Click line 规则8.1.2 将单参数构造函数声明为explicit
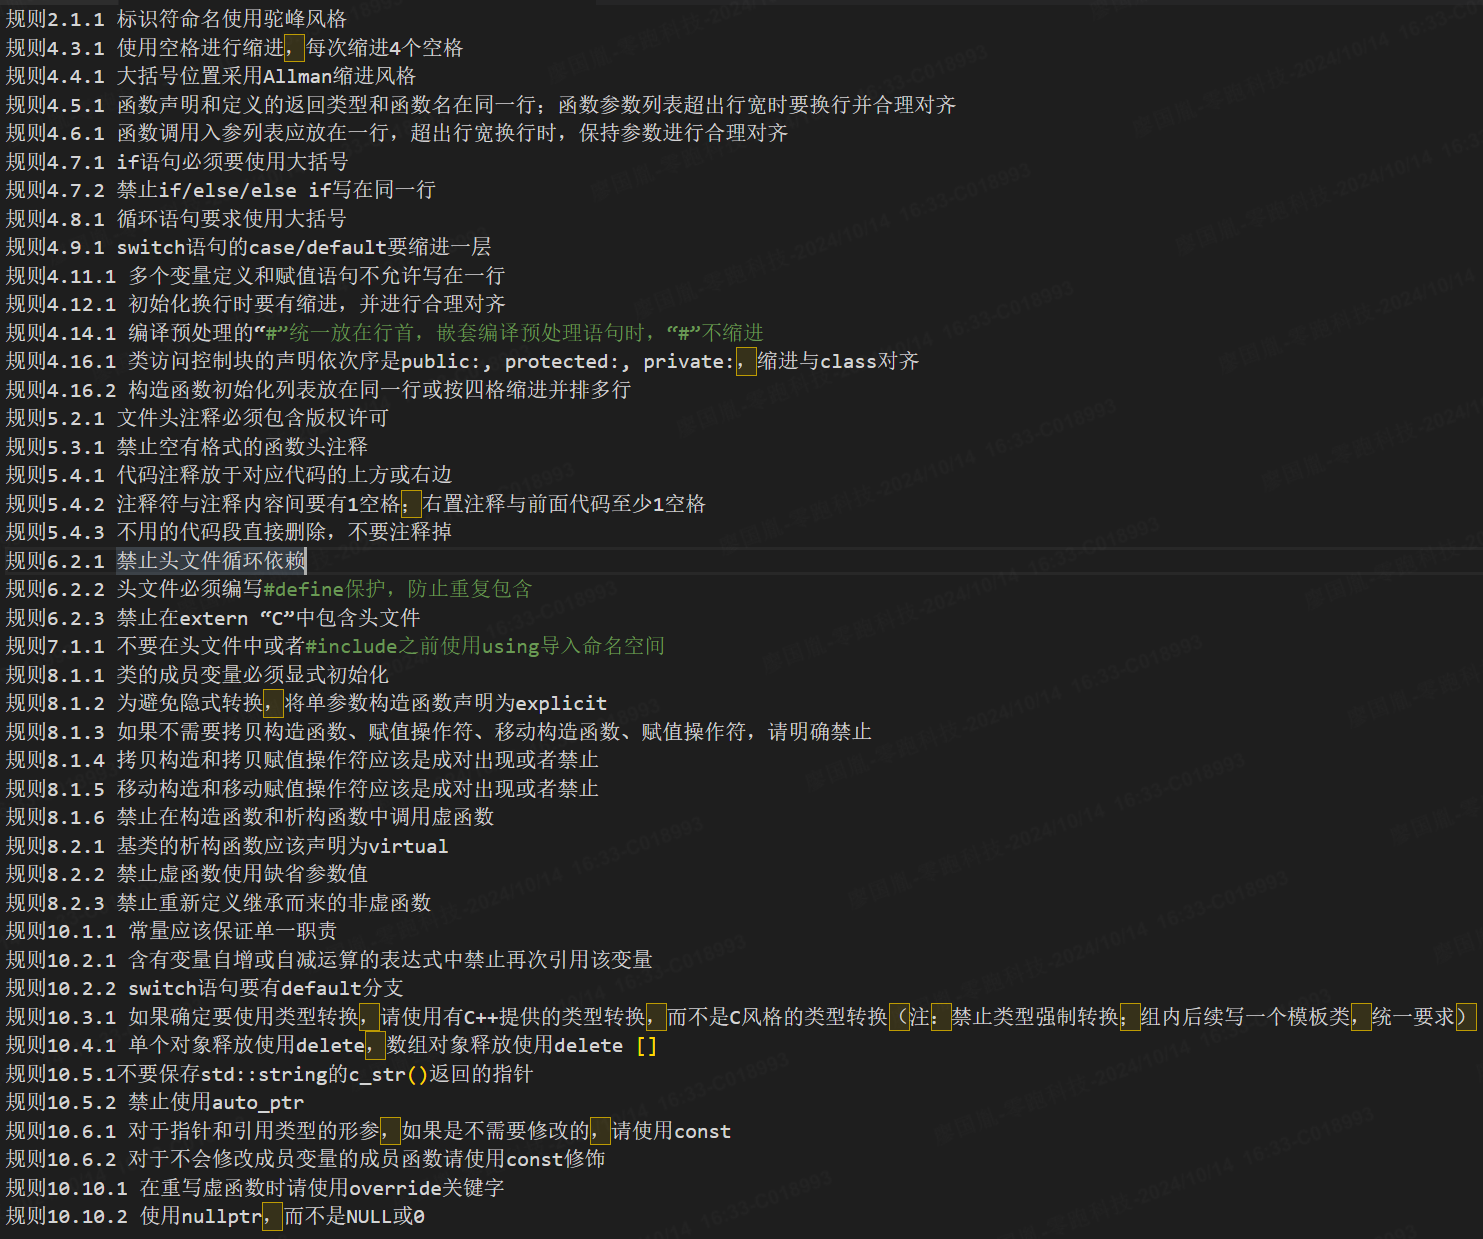Viewport: 1483px width, 1239px height. coord(306,703)
